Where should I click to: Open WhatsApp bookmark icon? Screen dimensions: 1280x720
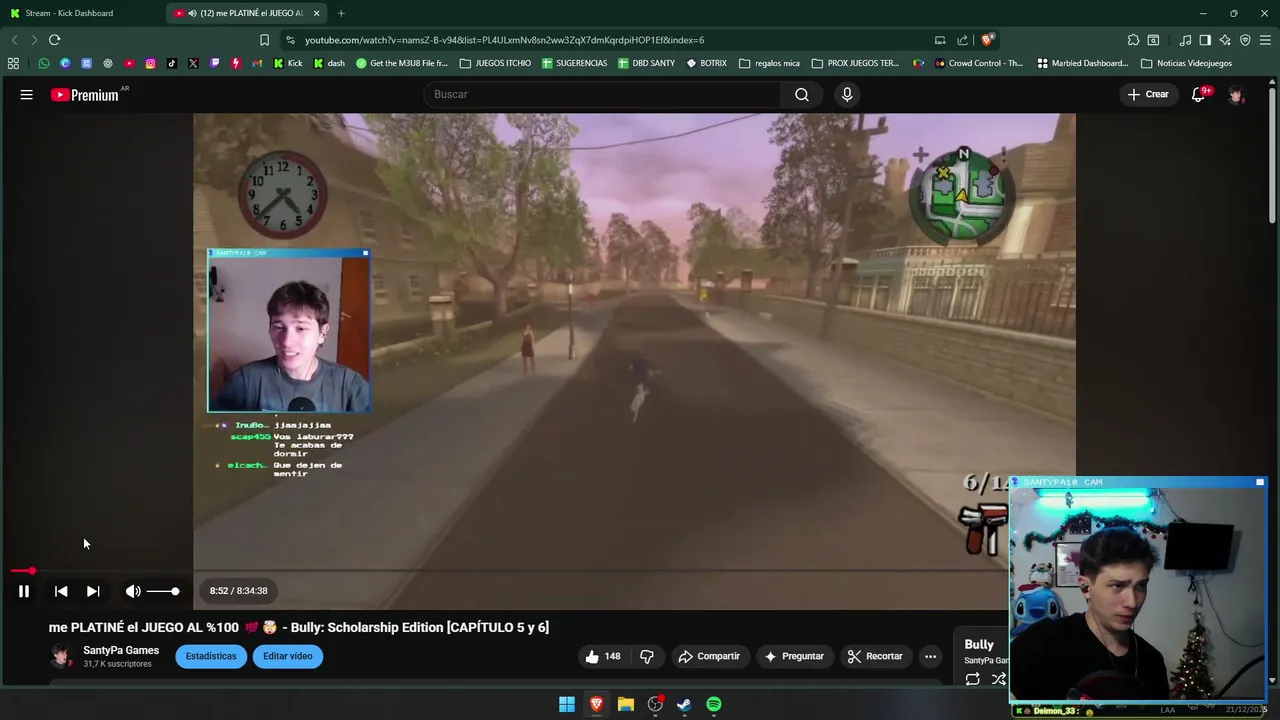(44, 63)
